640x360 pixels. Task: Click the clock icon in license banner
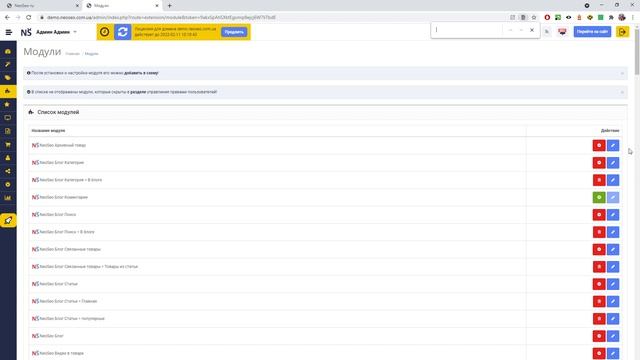point(104,32)
